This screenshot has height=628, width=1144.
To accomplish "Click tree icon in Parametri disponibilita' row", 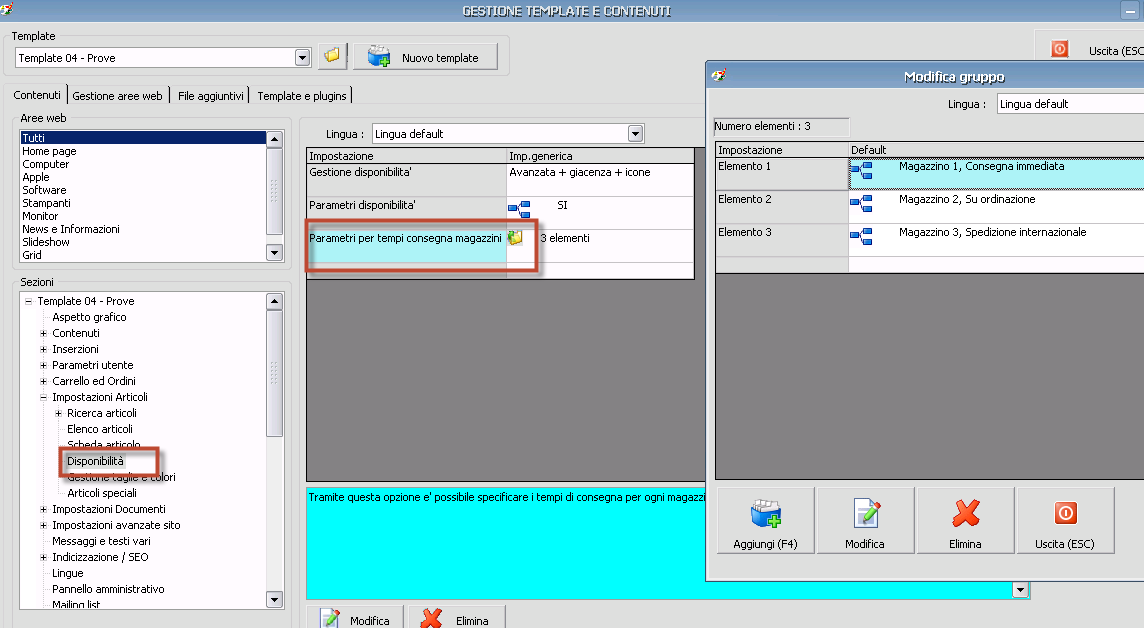I will pos(519,209).
